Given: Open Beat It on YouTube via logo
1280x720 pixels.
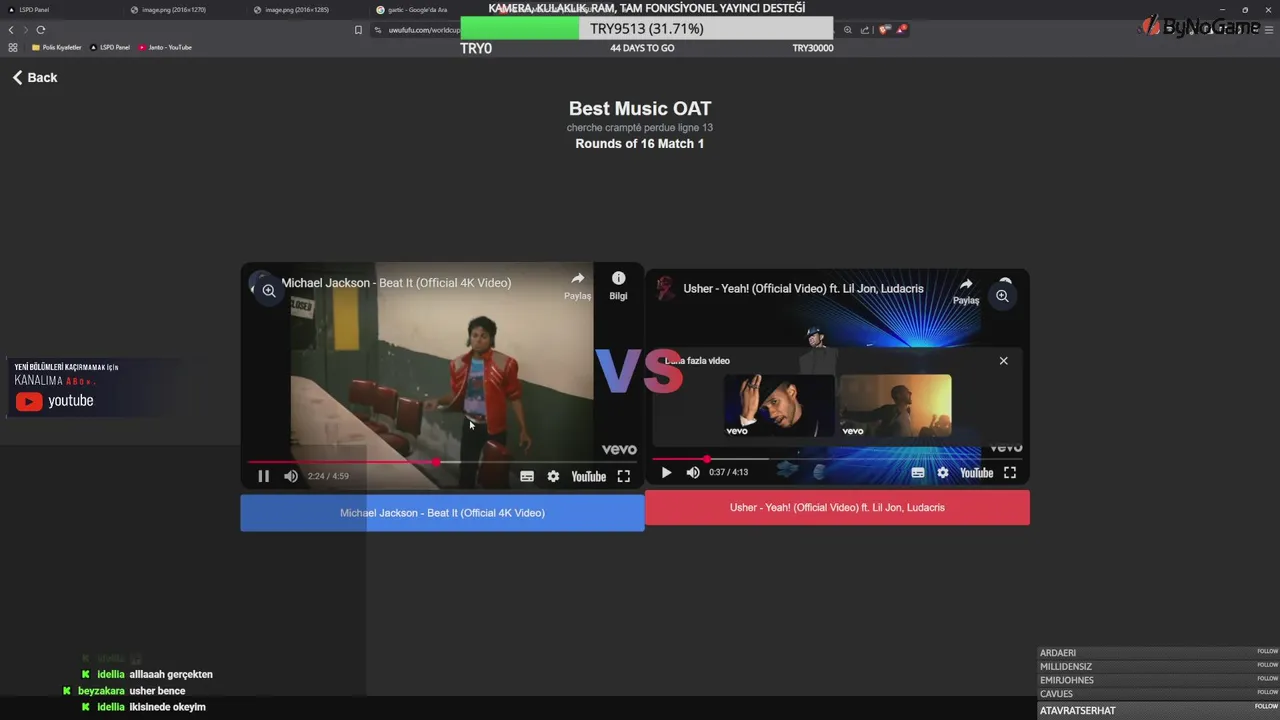Looking at the screenshot, I should 589,477.
